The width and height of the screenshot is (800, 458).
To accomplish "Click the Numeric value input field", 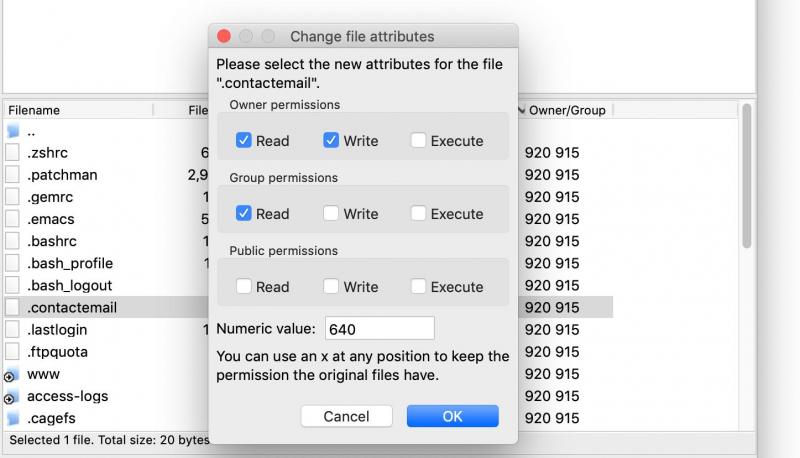I will (x=378, y=328).
